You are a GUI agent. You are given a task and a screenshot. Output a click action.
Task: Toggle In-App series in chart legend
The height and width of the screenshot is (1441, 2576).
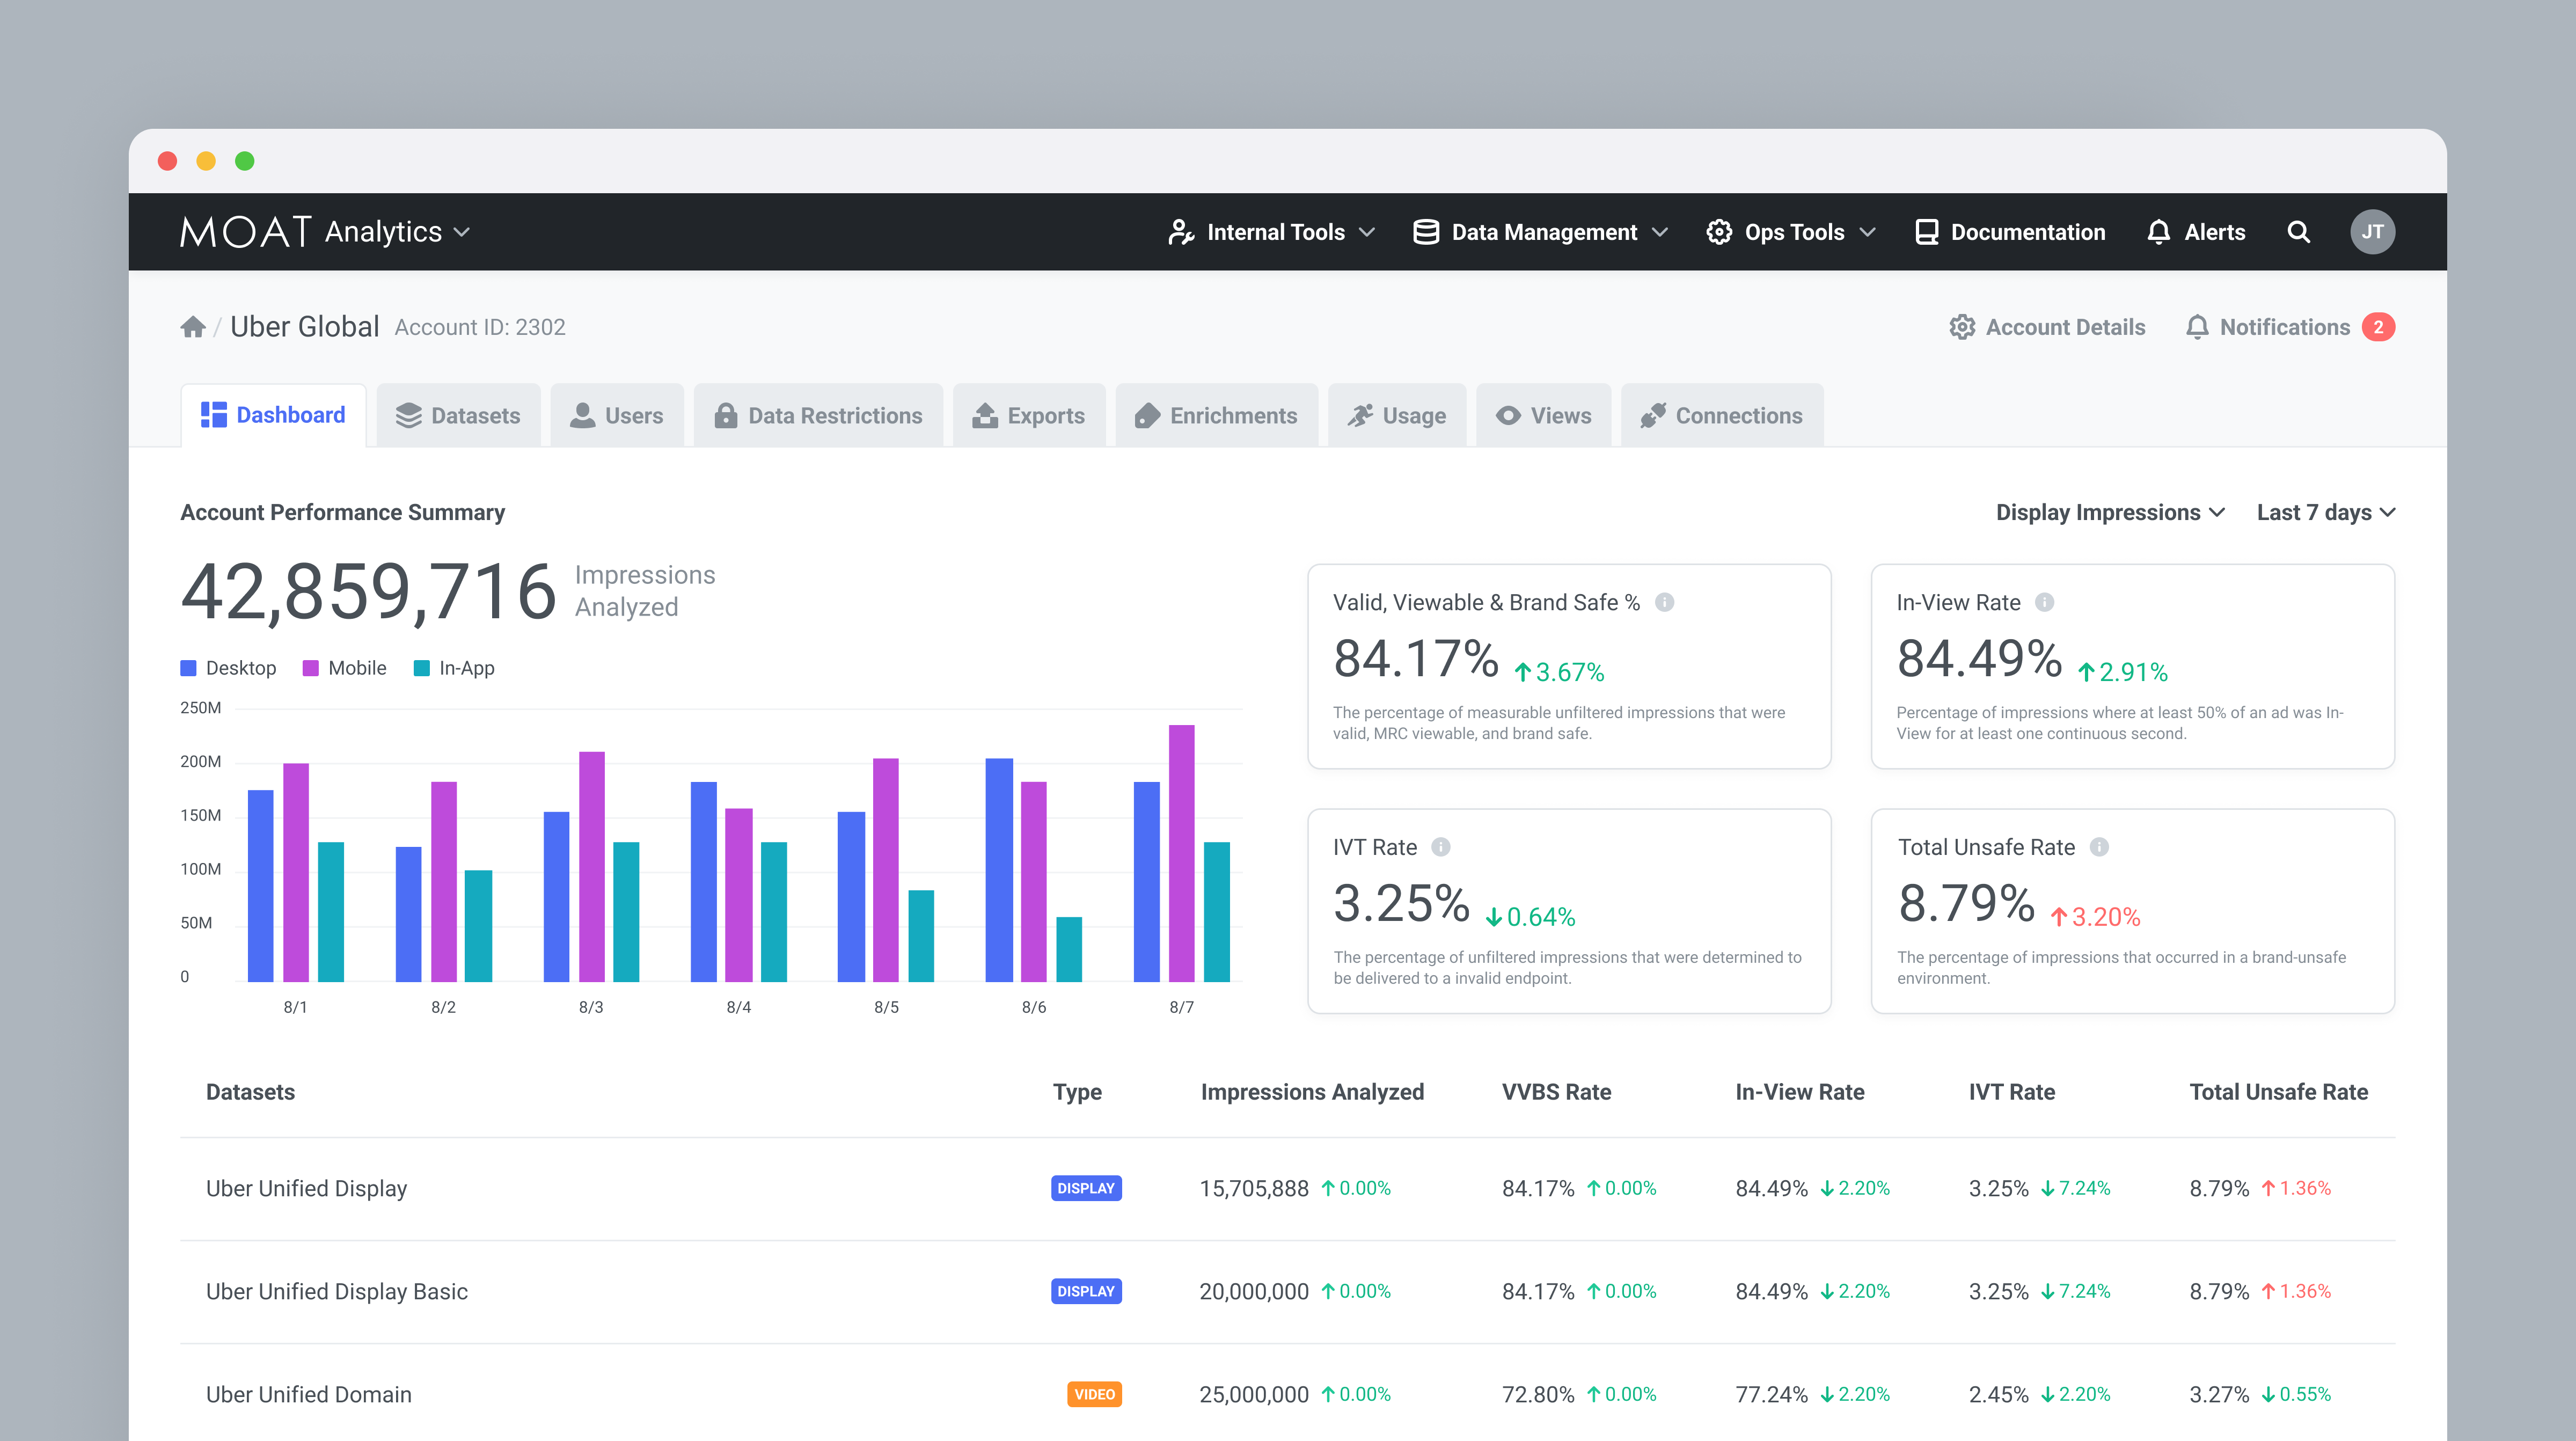(455, 668)
